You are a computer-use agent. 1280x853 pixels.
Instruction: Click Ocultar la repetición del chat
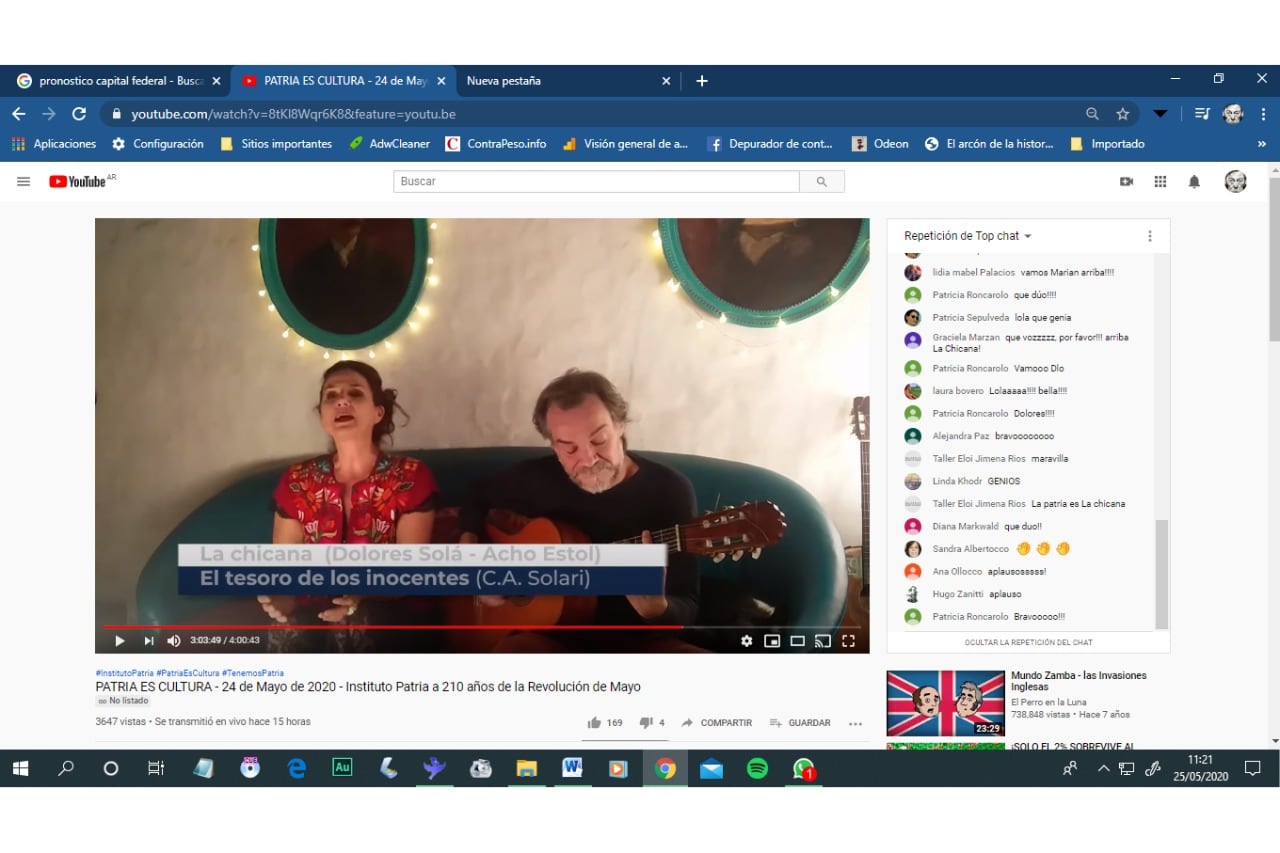[x=1028, y=642]
